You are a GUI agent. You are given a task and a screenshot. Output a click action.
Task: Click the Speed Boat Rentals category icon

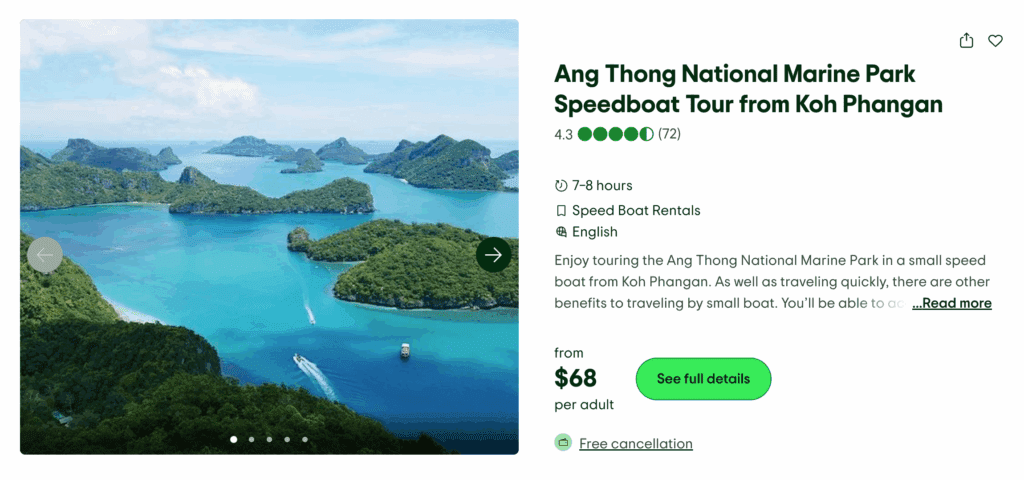pos(561,211)
